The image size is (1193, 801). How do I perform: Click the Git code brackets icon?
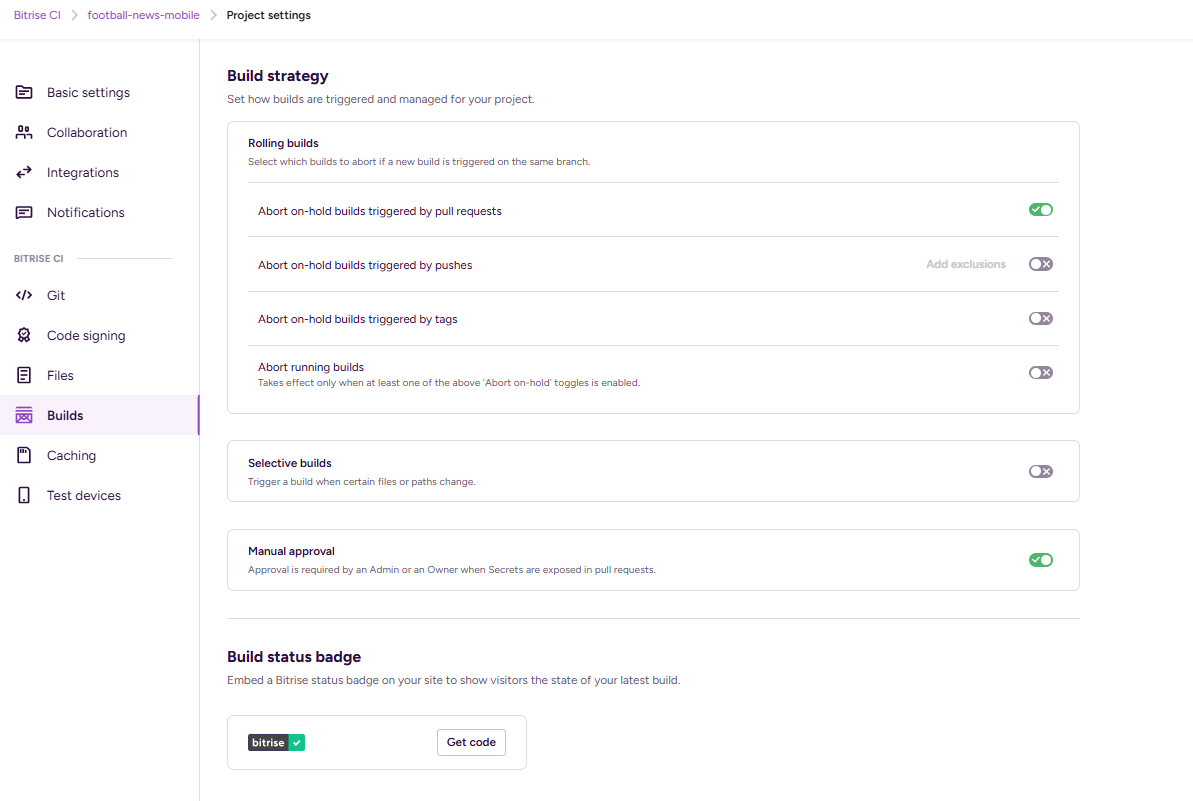coord(25,296)
